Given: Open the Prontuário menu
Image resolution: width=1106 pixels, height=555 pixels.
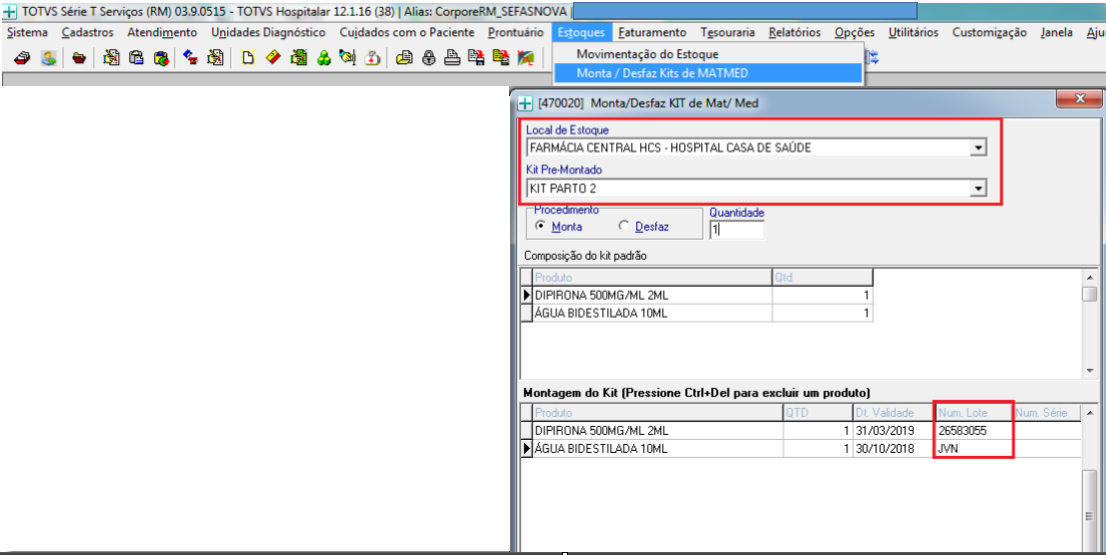Looking at the screenshot, I should (x=516, y=32).
